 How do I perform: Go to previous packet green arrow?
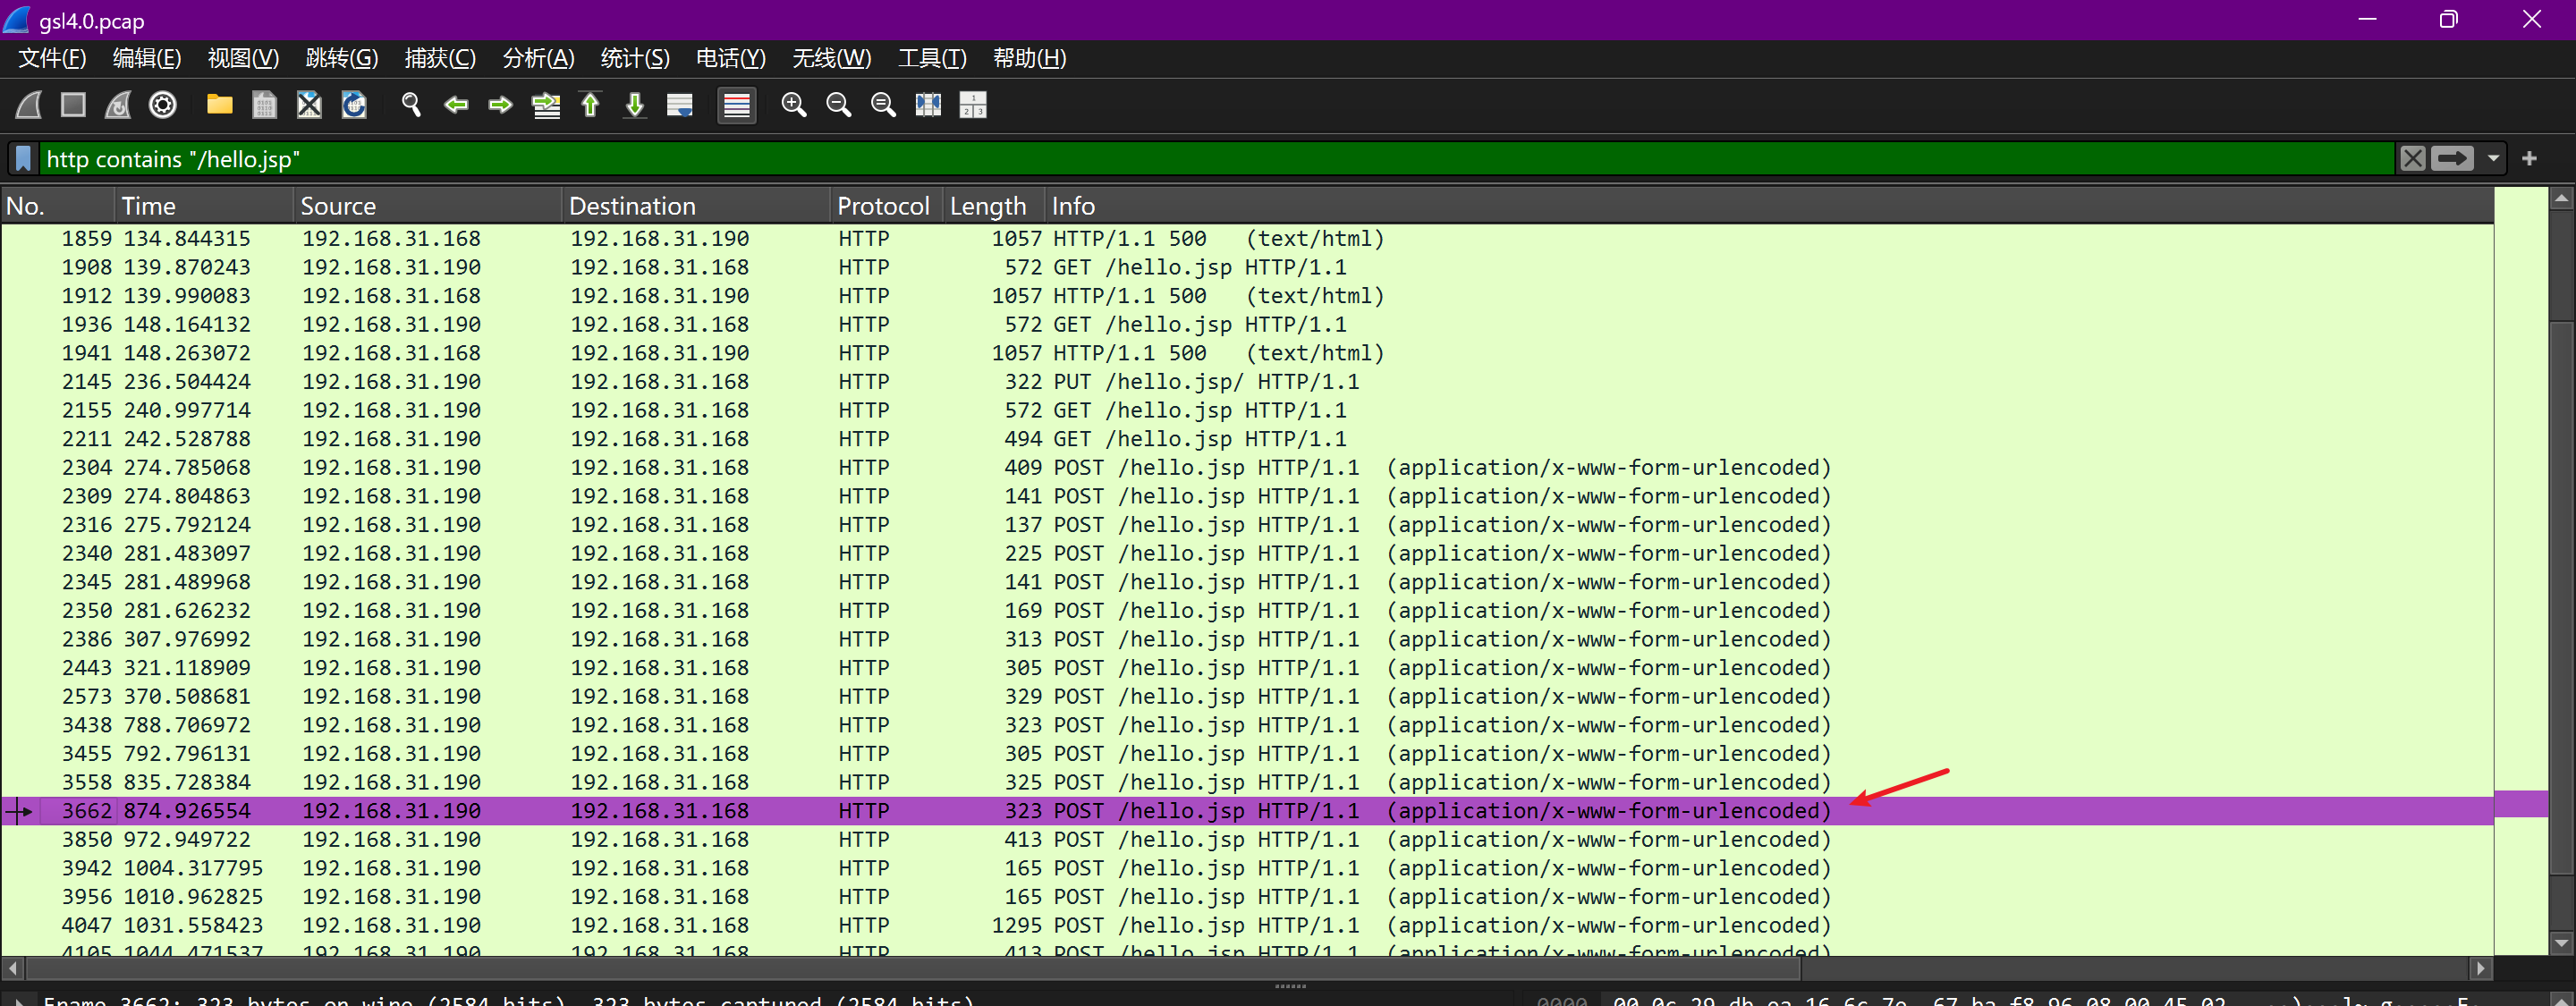(x=456, y=105)
